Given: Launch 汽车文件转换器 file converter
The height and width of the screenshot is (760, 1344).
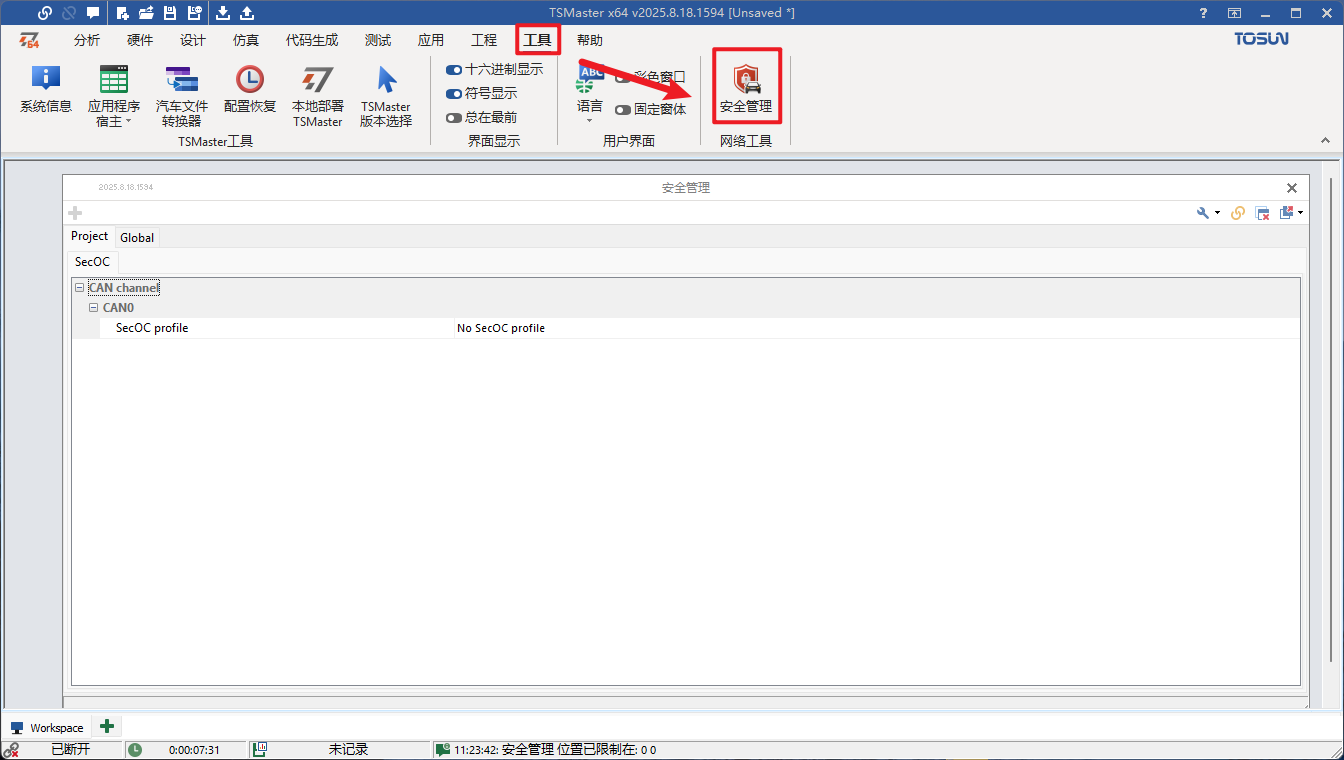Looking at the screenshot, I should point(182,96).
